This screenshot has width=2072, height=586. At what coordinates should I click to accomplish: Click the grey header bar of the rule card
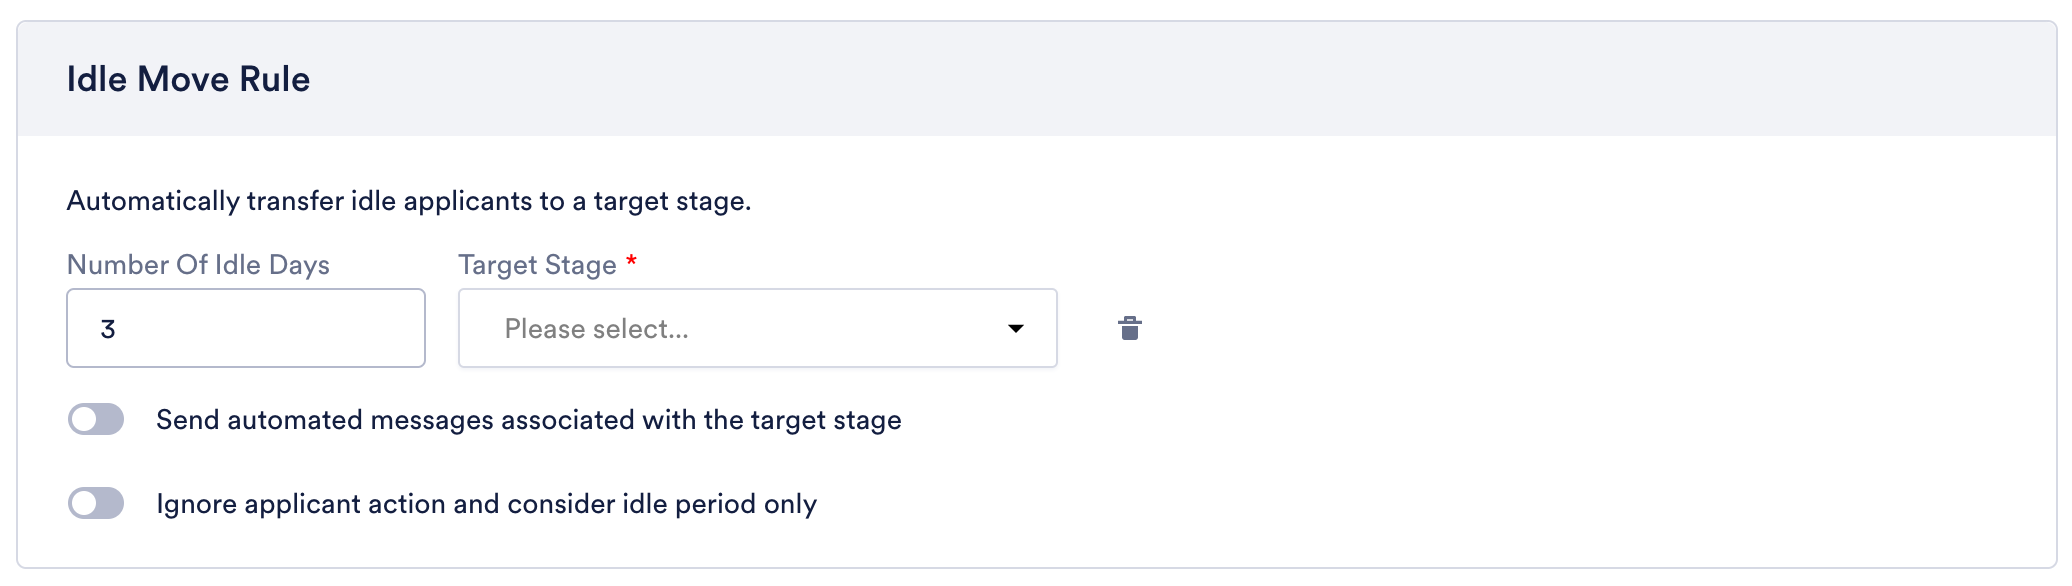pos(1036,79)
